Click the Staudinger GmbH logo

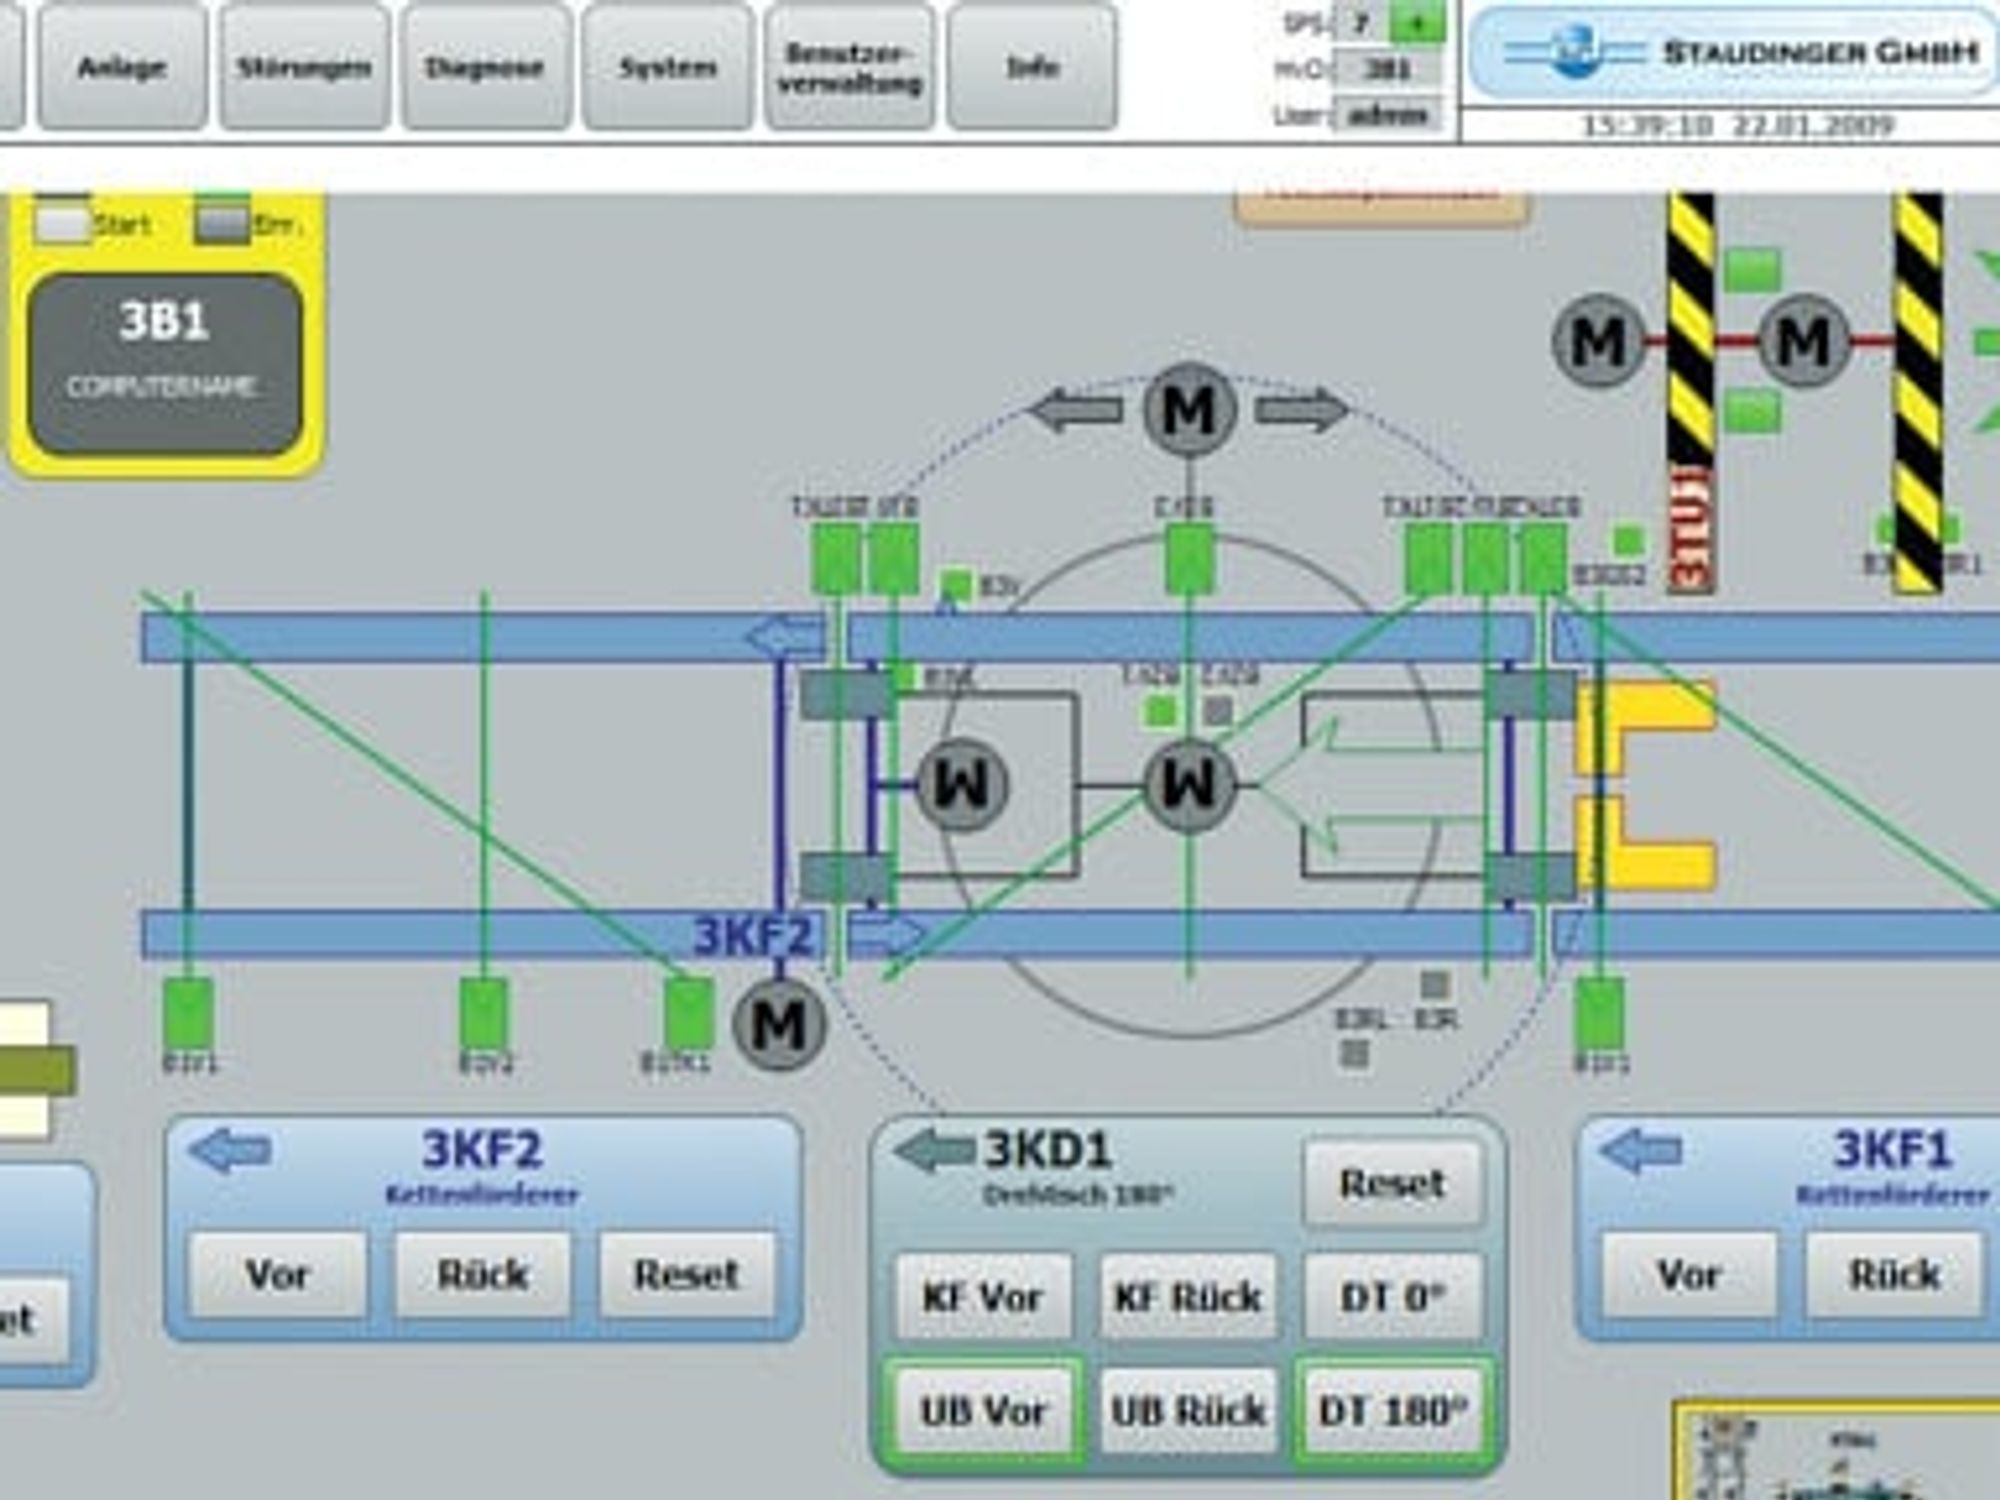[x=1732, y=52]
